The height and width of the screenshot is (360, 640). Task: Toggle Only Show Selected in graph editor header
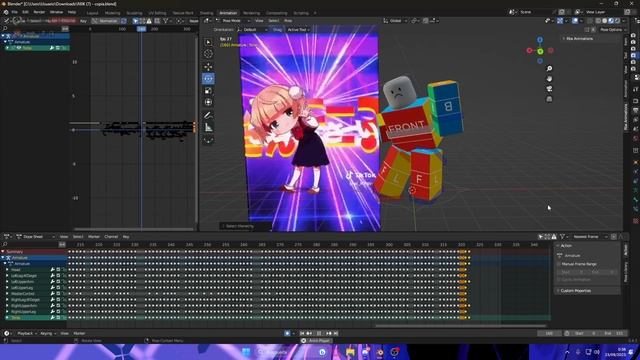pos(136,21)
